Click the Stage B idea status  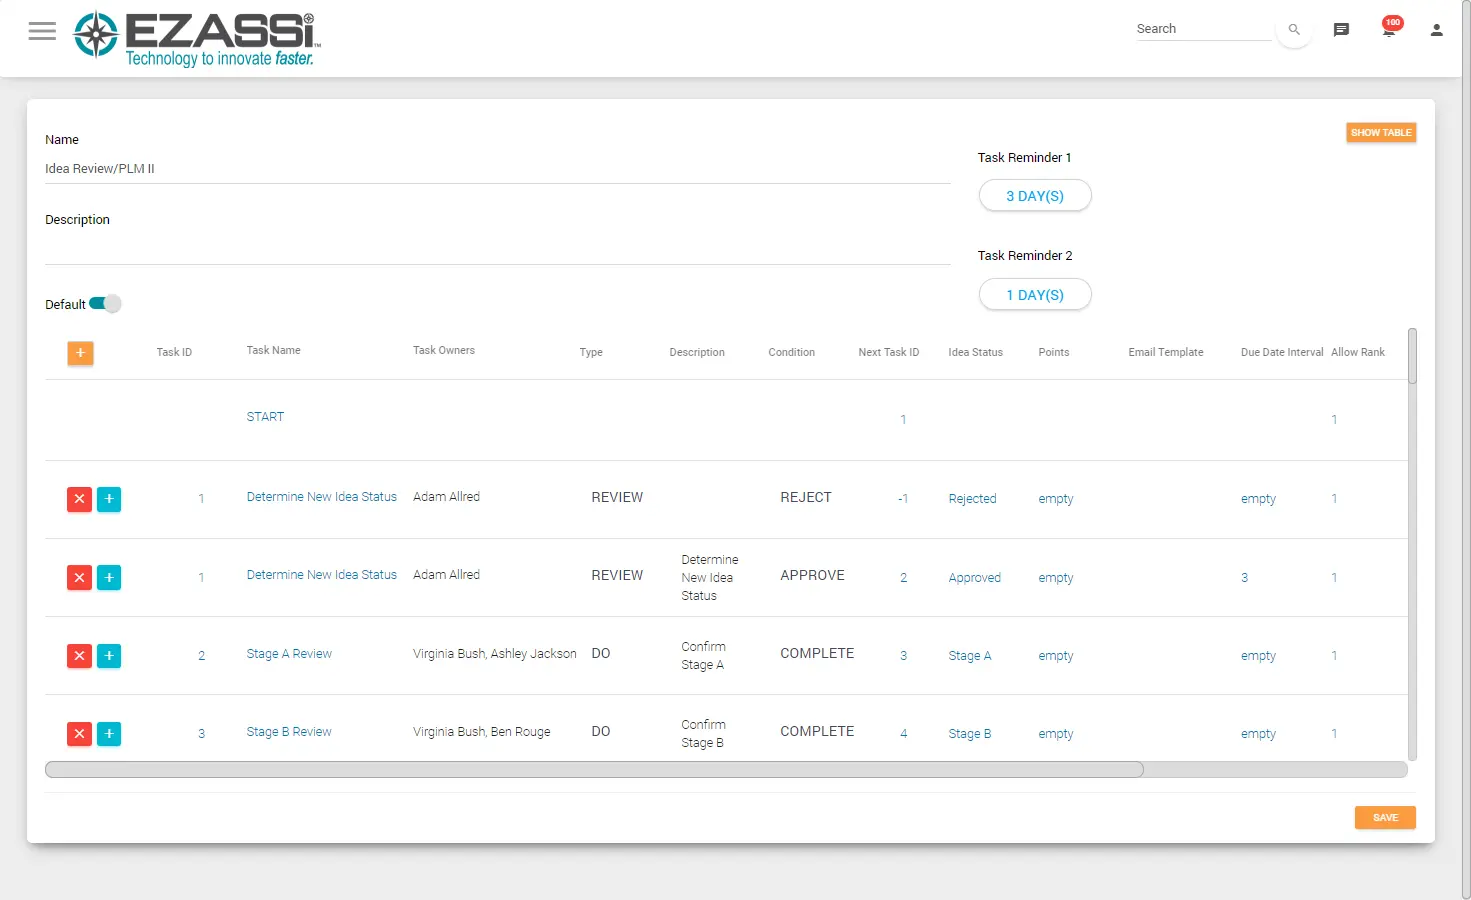pyautogui.click(x=970, y=734)
